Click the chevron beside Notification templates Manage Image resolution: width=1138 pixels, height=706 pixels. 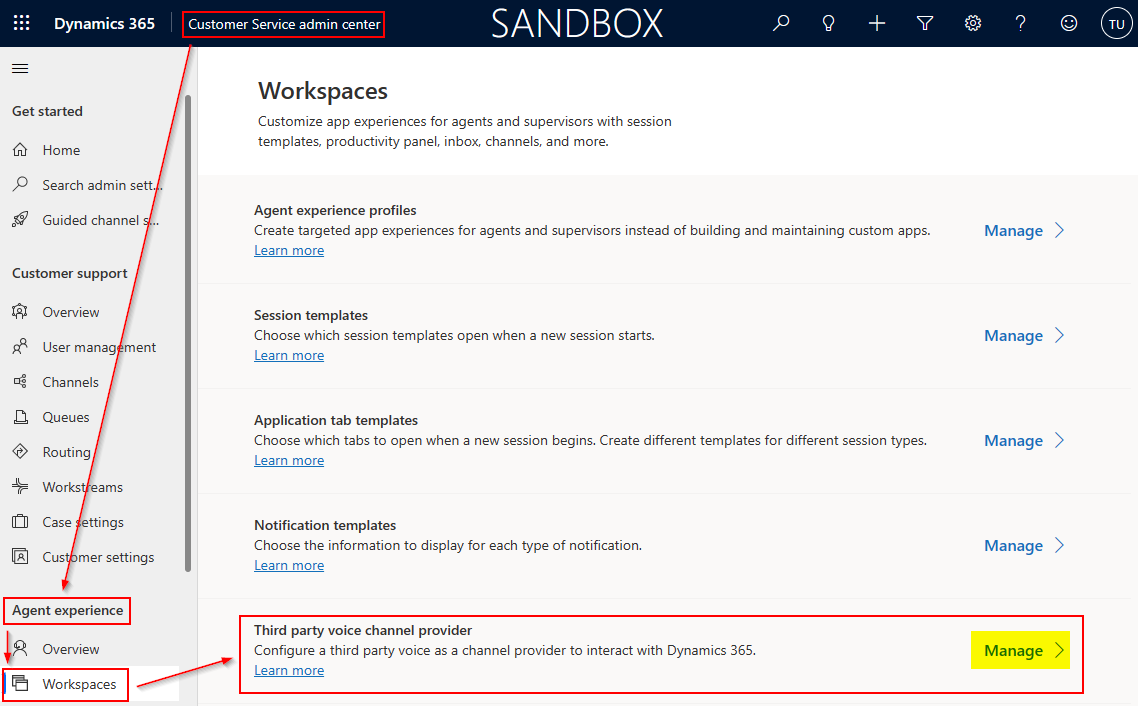[1060, 546]
